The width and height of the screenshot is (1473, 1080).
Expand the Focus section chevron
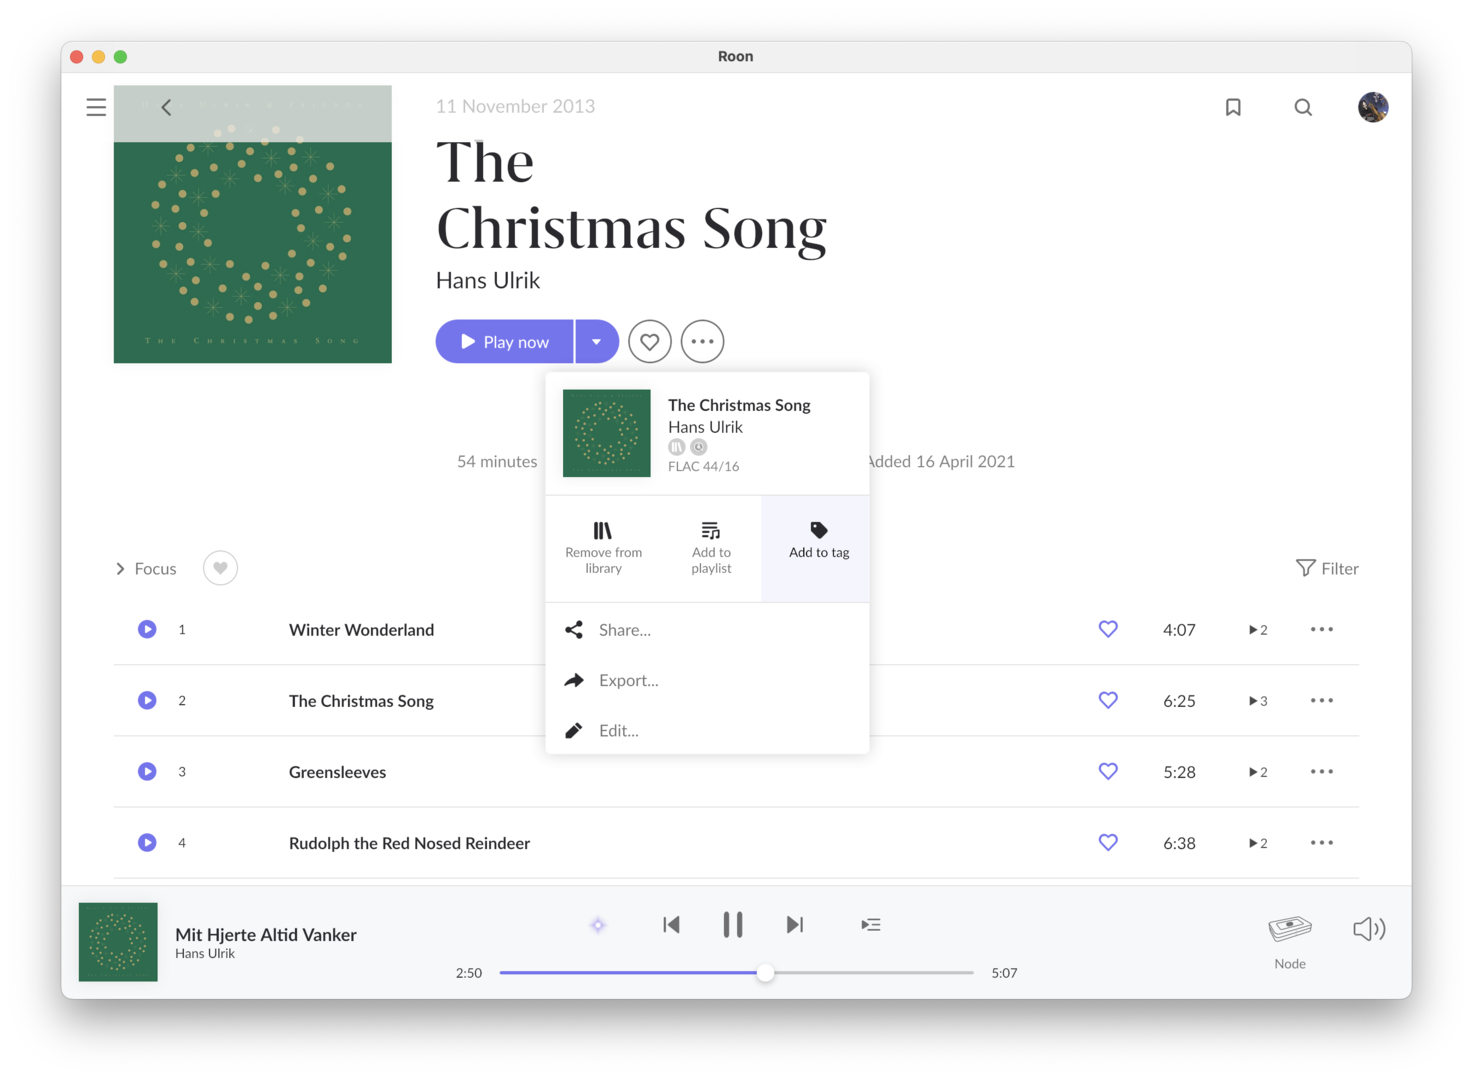[120, 569]
